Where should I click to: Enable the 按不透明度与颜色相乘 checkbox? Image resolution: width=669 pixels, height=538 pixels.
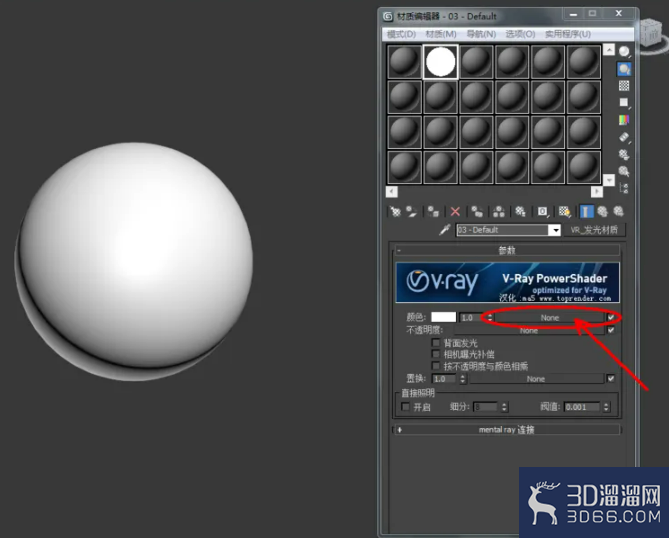436,366
